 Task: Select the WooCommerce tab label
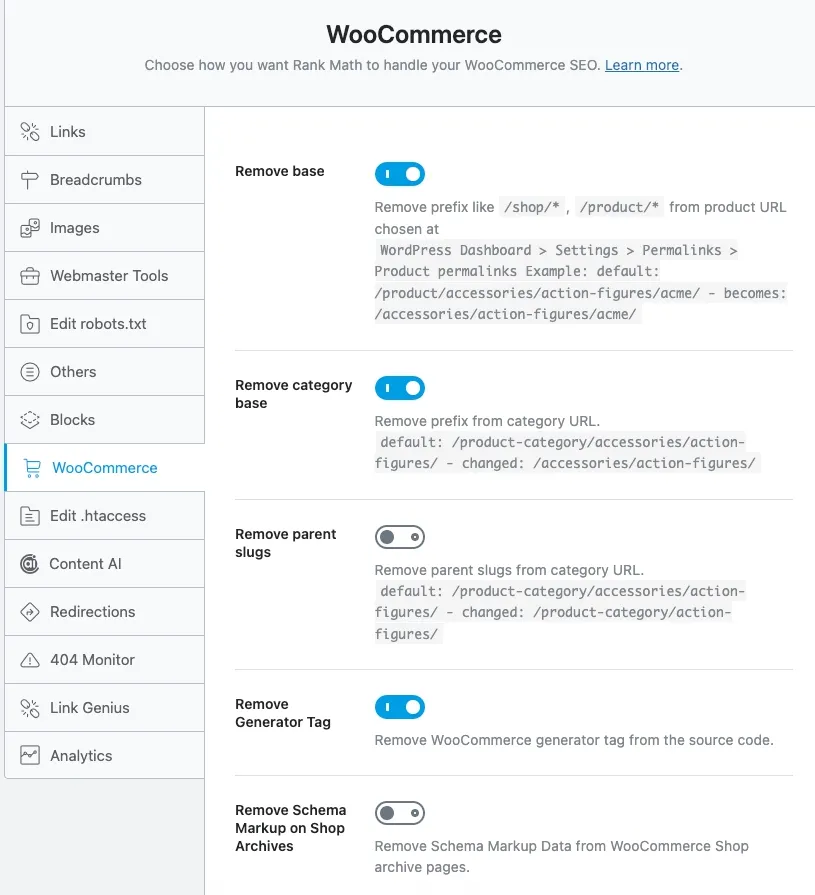(x=105, y=468)
